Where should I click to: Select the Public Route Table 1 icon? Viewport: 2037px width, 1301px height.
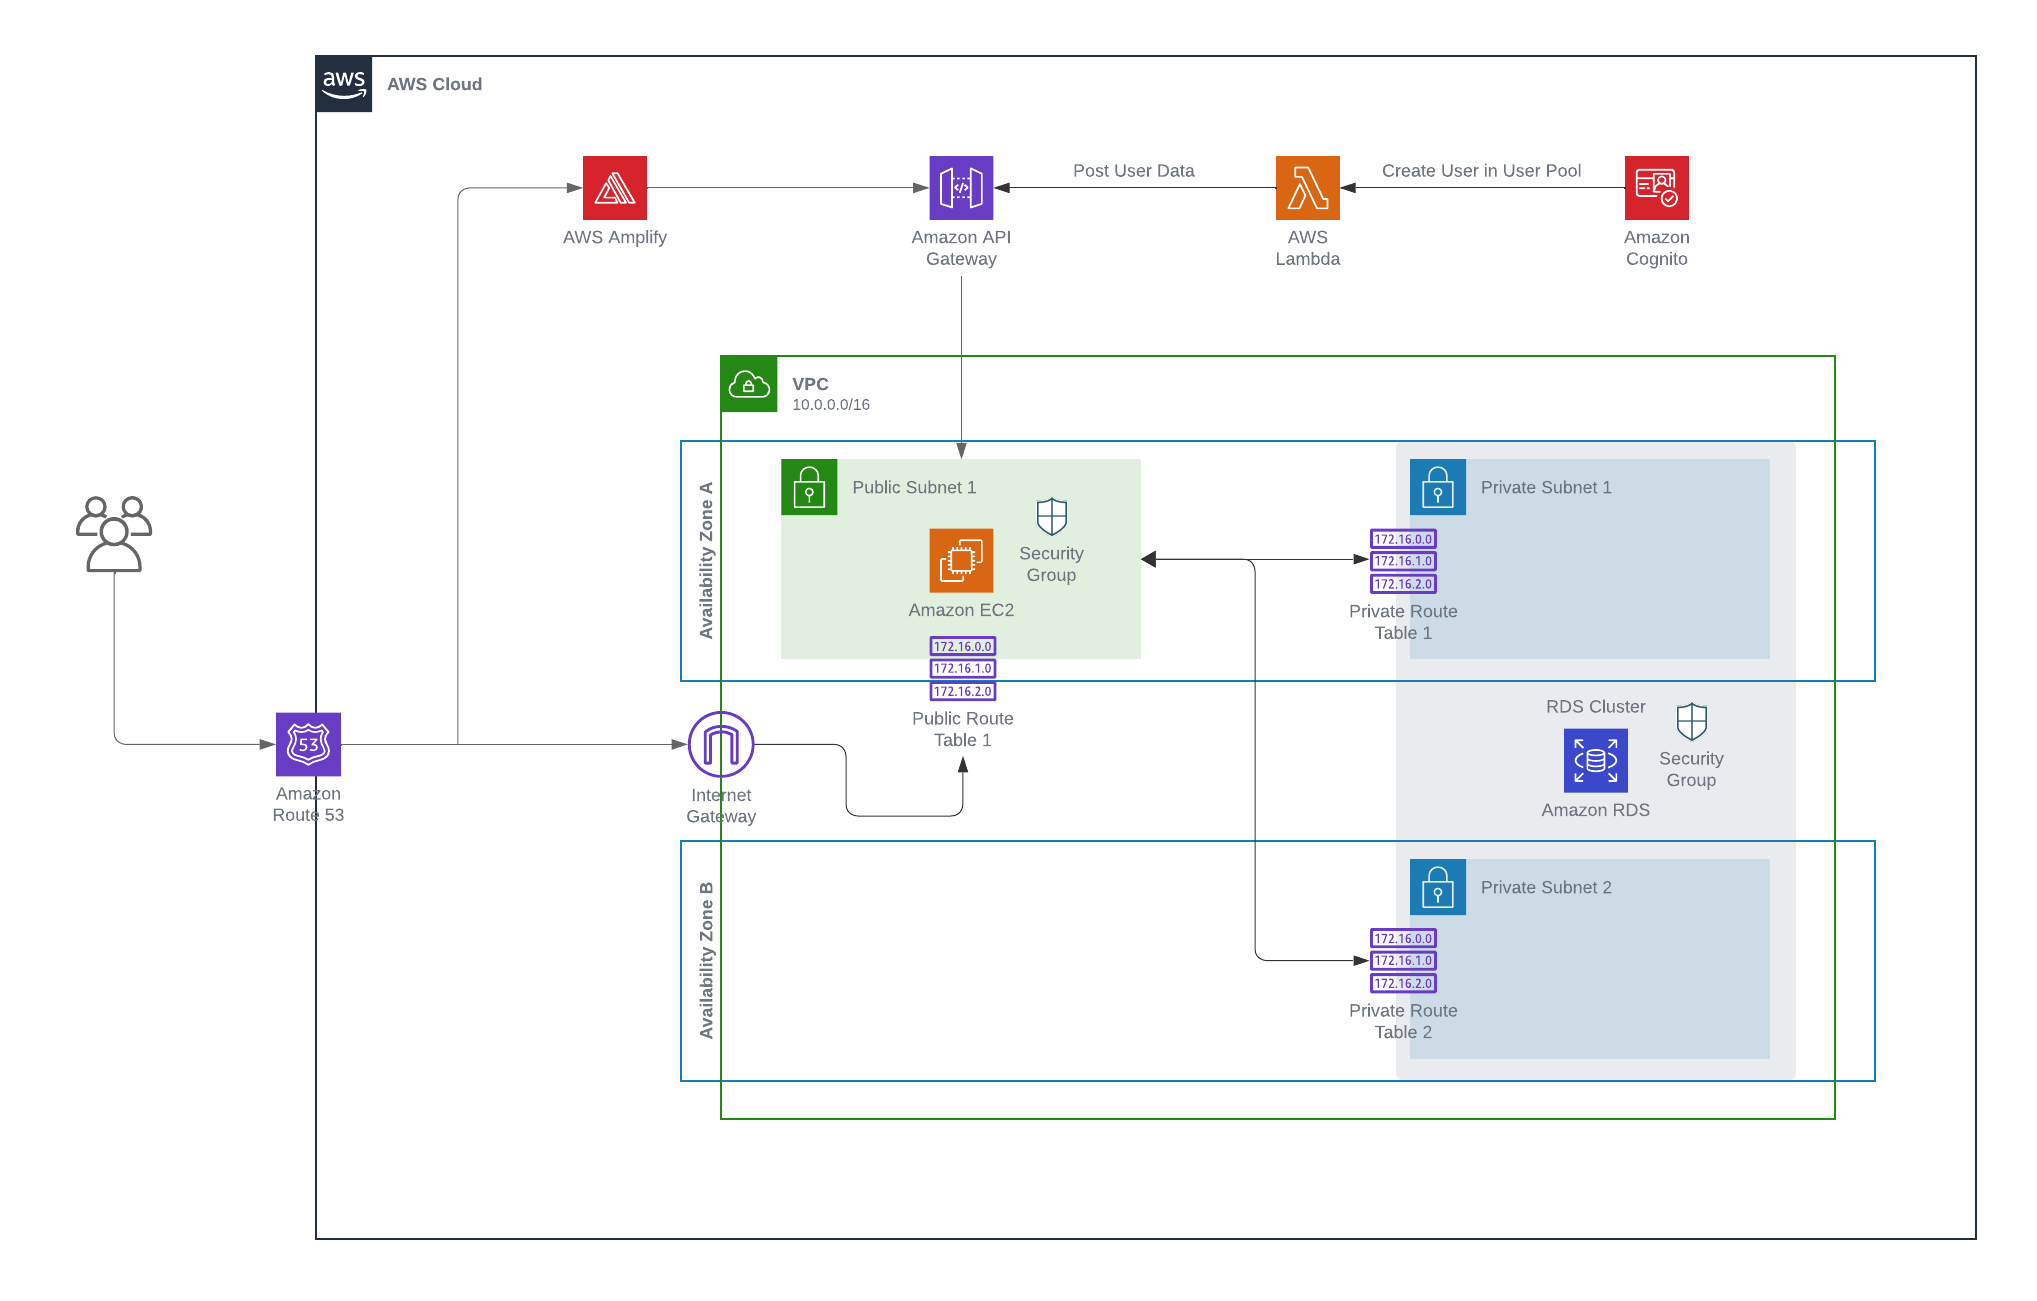point(963,669)
